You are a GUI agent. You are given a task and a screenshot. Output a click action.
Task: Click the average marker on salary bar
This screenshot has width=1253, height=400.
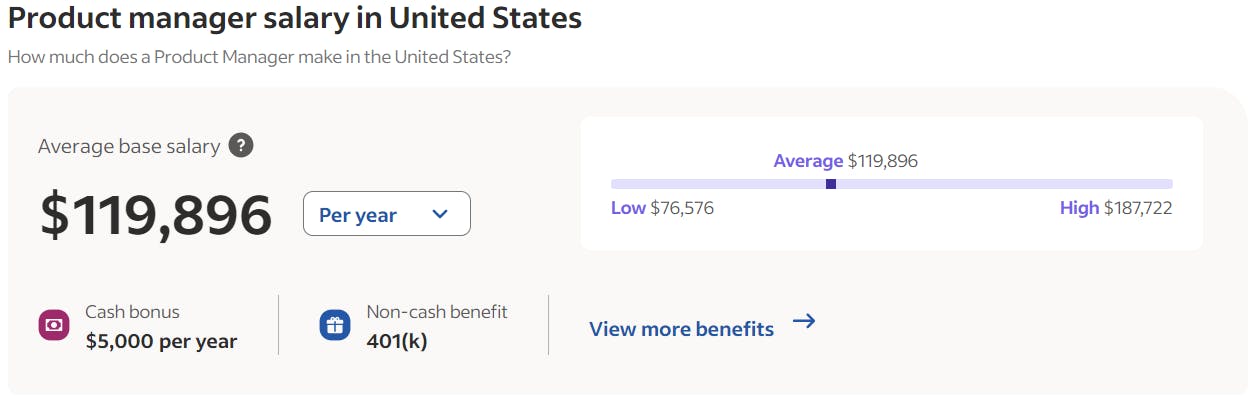[x=831, y=184]
